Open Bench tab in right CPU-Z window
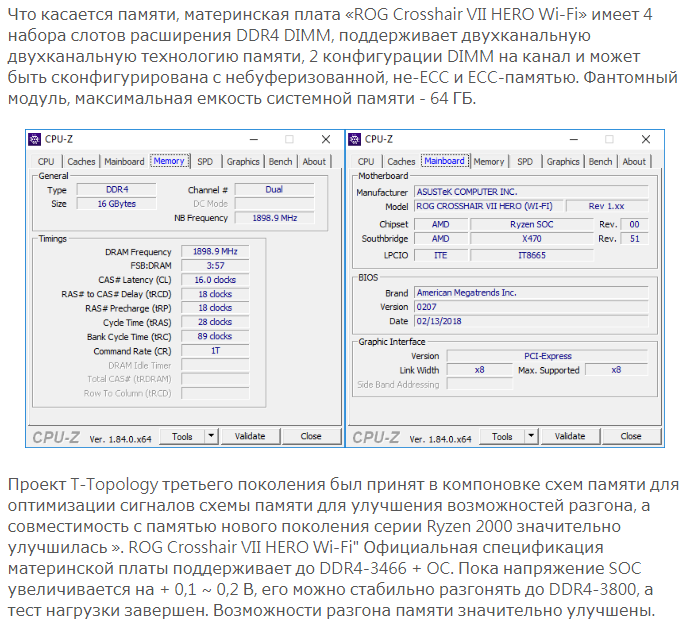Screen dimensions: 689x631 click(x=600, y=162)
